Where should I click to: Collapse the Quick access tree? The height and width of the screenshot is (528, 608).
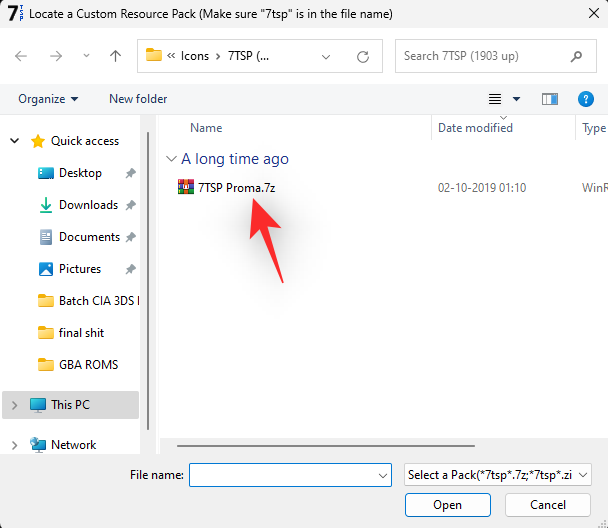(x=15, y=141)
